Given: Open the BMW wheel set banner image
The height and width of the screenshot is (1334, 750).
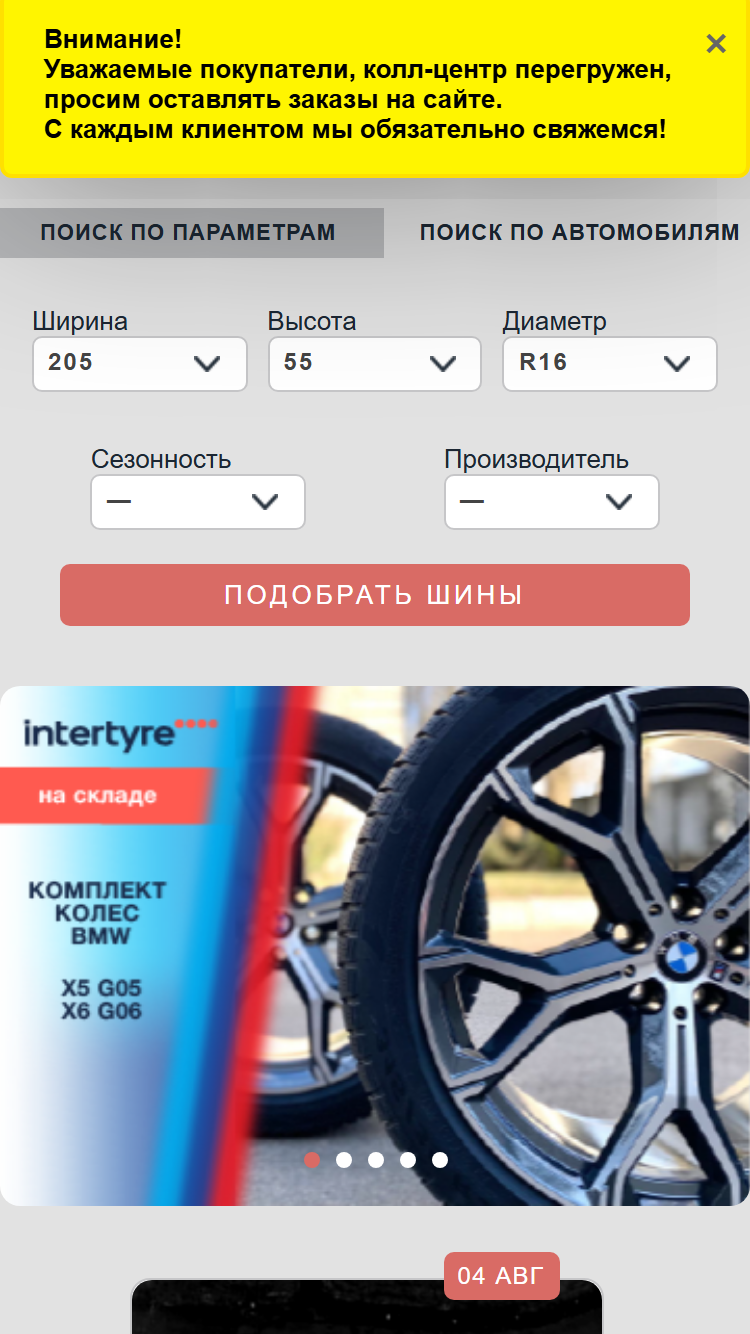Looking at the screenshot, I should point(375,945).
